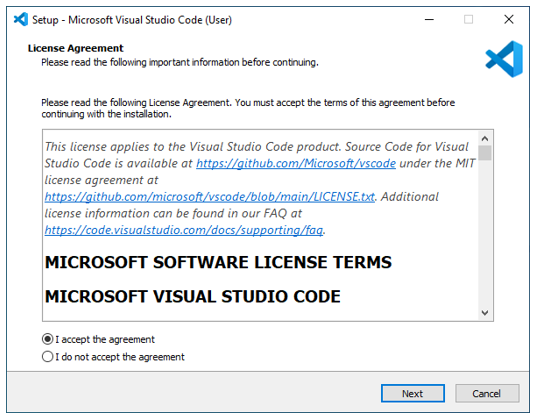The height and width of the screenshot is (420, 537).
Task: Close the Setup window with the X
Action: tap(509, 20)
